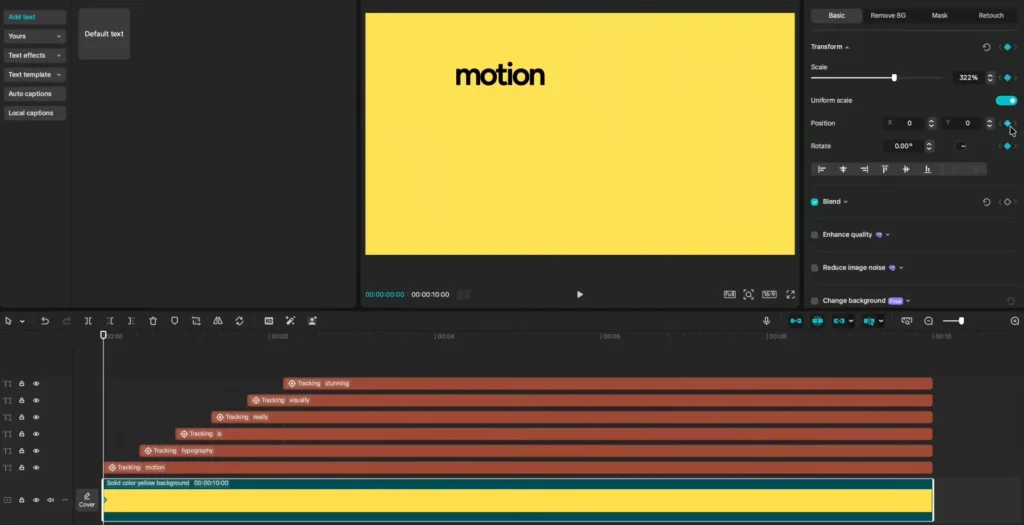Image resolution: width=1024 pixels, height=525 pixels.
Task: Enable the Change background checkbox
Action: pyautogui.click(x=814, y=301)
